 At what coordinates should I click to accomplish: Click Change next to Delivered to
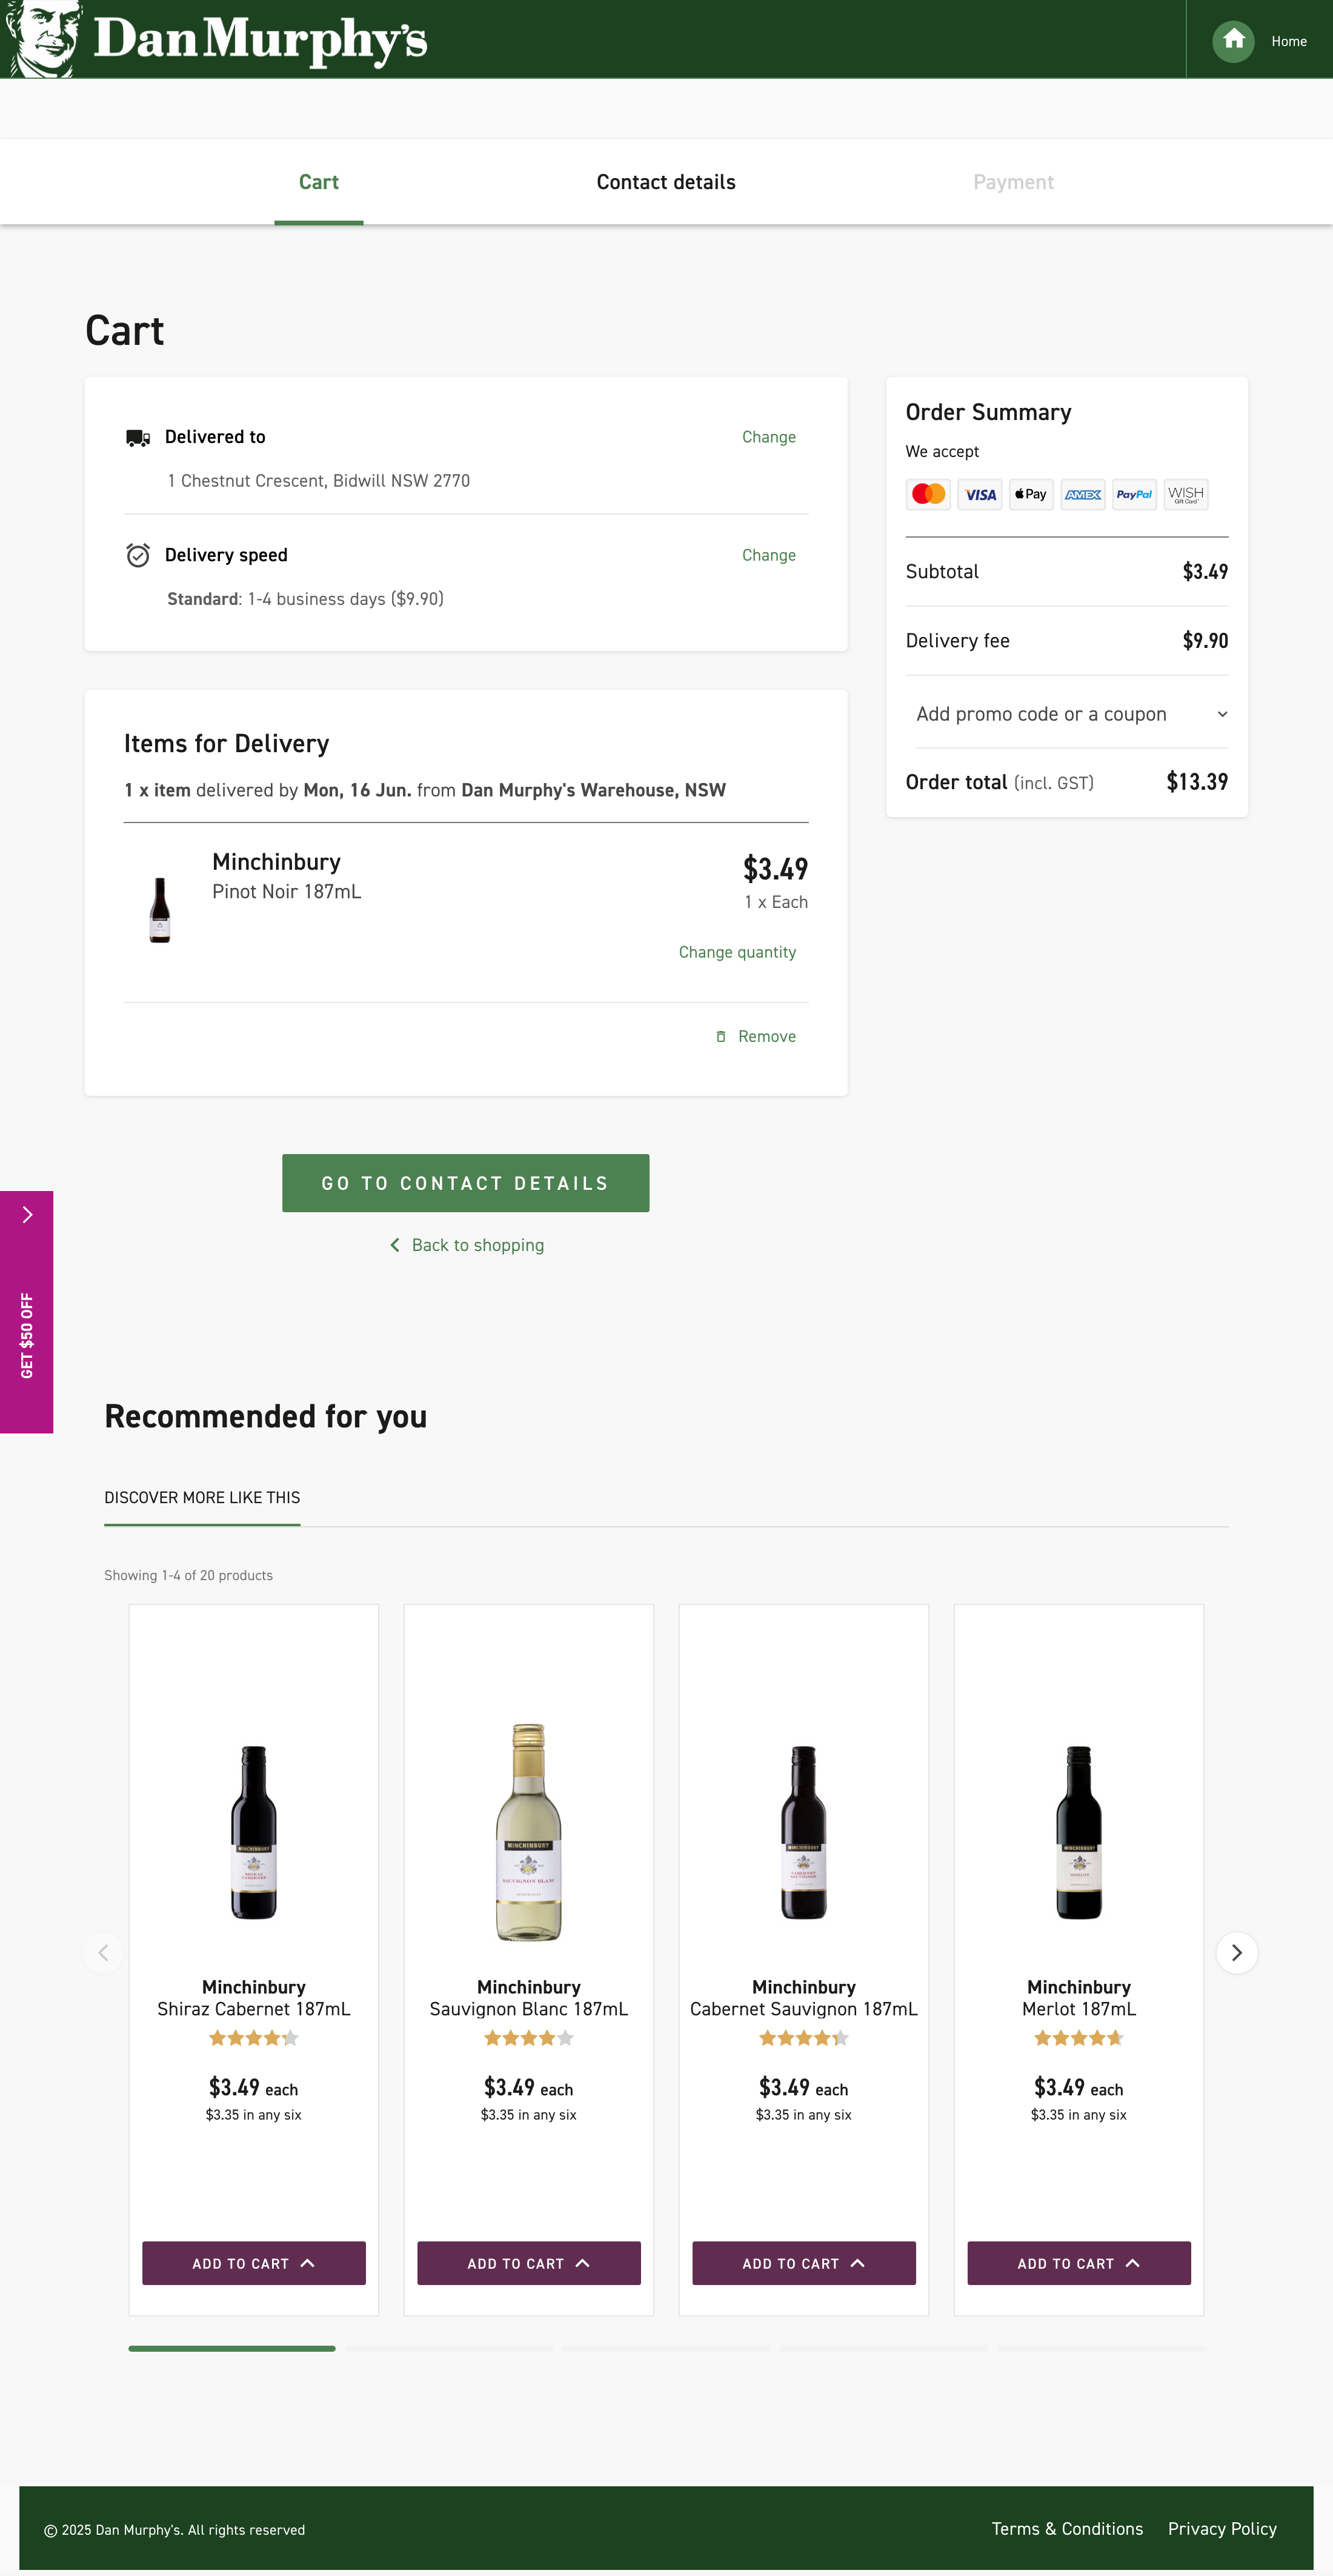[x=768, y=437]
